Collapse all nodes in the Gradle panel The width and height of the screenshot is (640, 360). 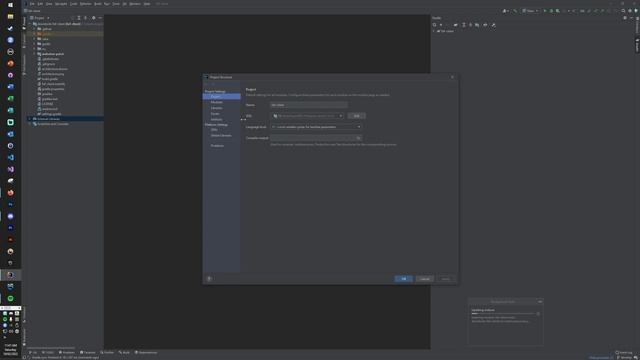pos(470,25)
